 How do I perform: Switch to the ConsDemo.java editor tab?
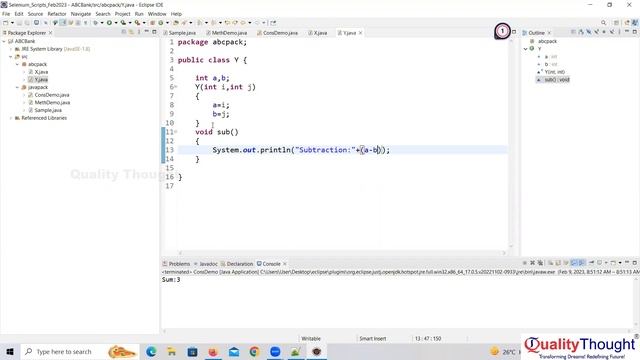tap(278, 33)
